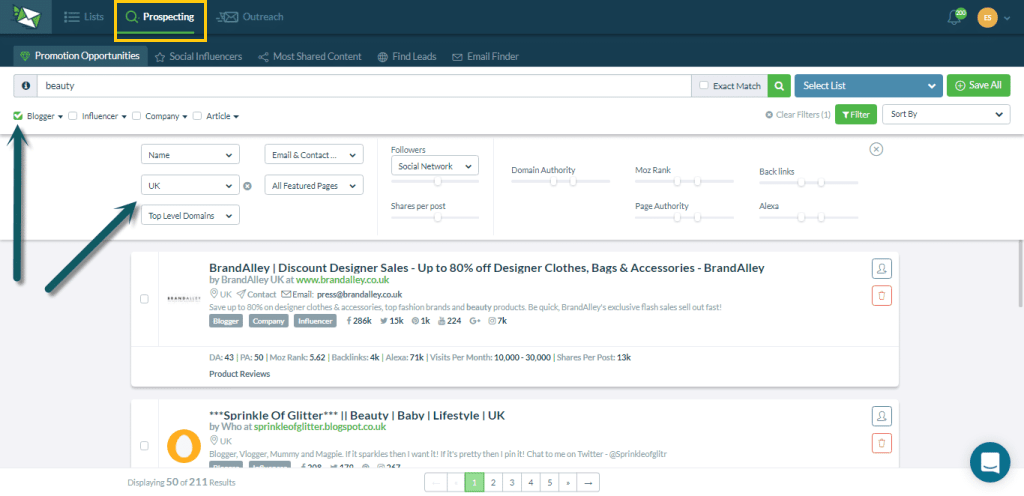Toggle the Exact Match checkbox
Viewport: 1024px width, 496px height.
click(x=703, y=85)
